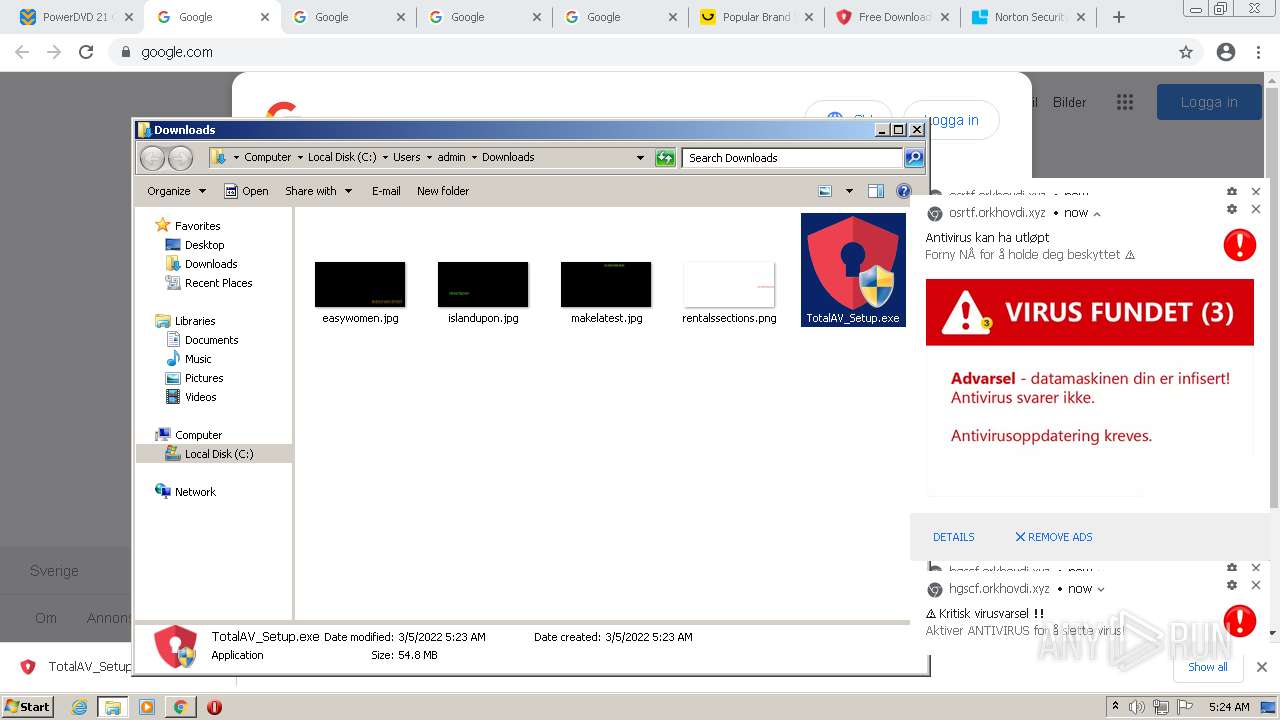Click the Explorer back navigation button
Viewport: 1280px width, 720px height.
(152, 157)
